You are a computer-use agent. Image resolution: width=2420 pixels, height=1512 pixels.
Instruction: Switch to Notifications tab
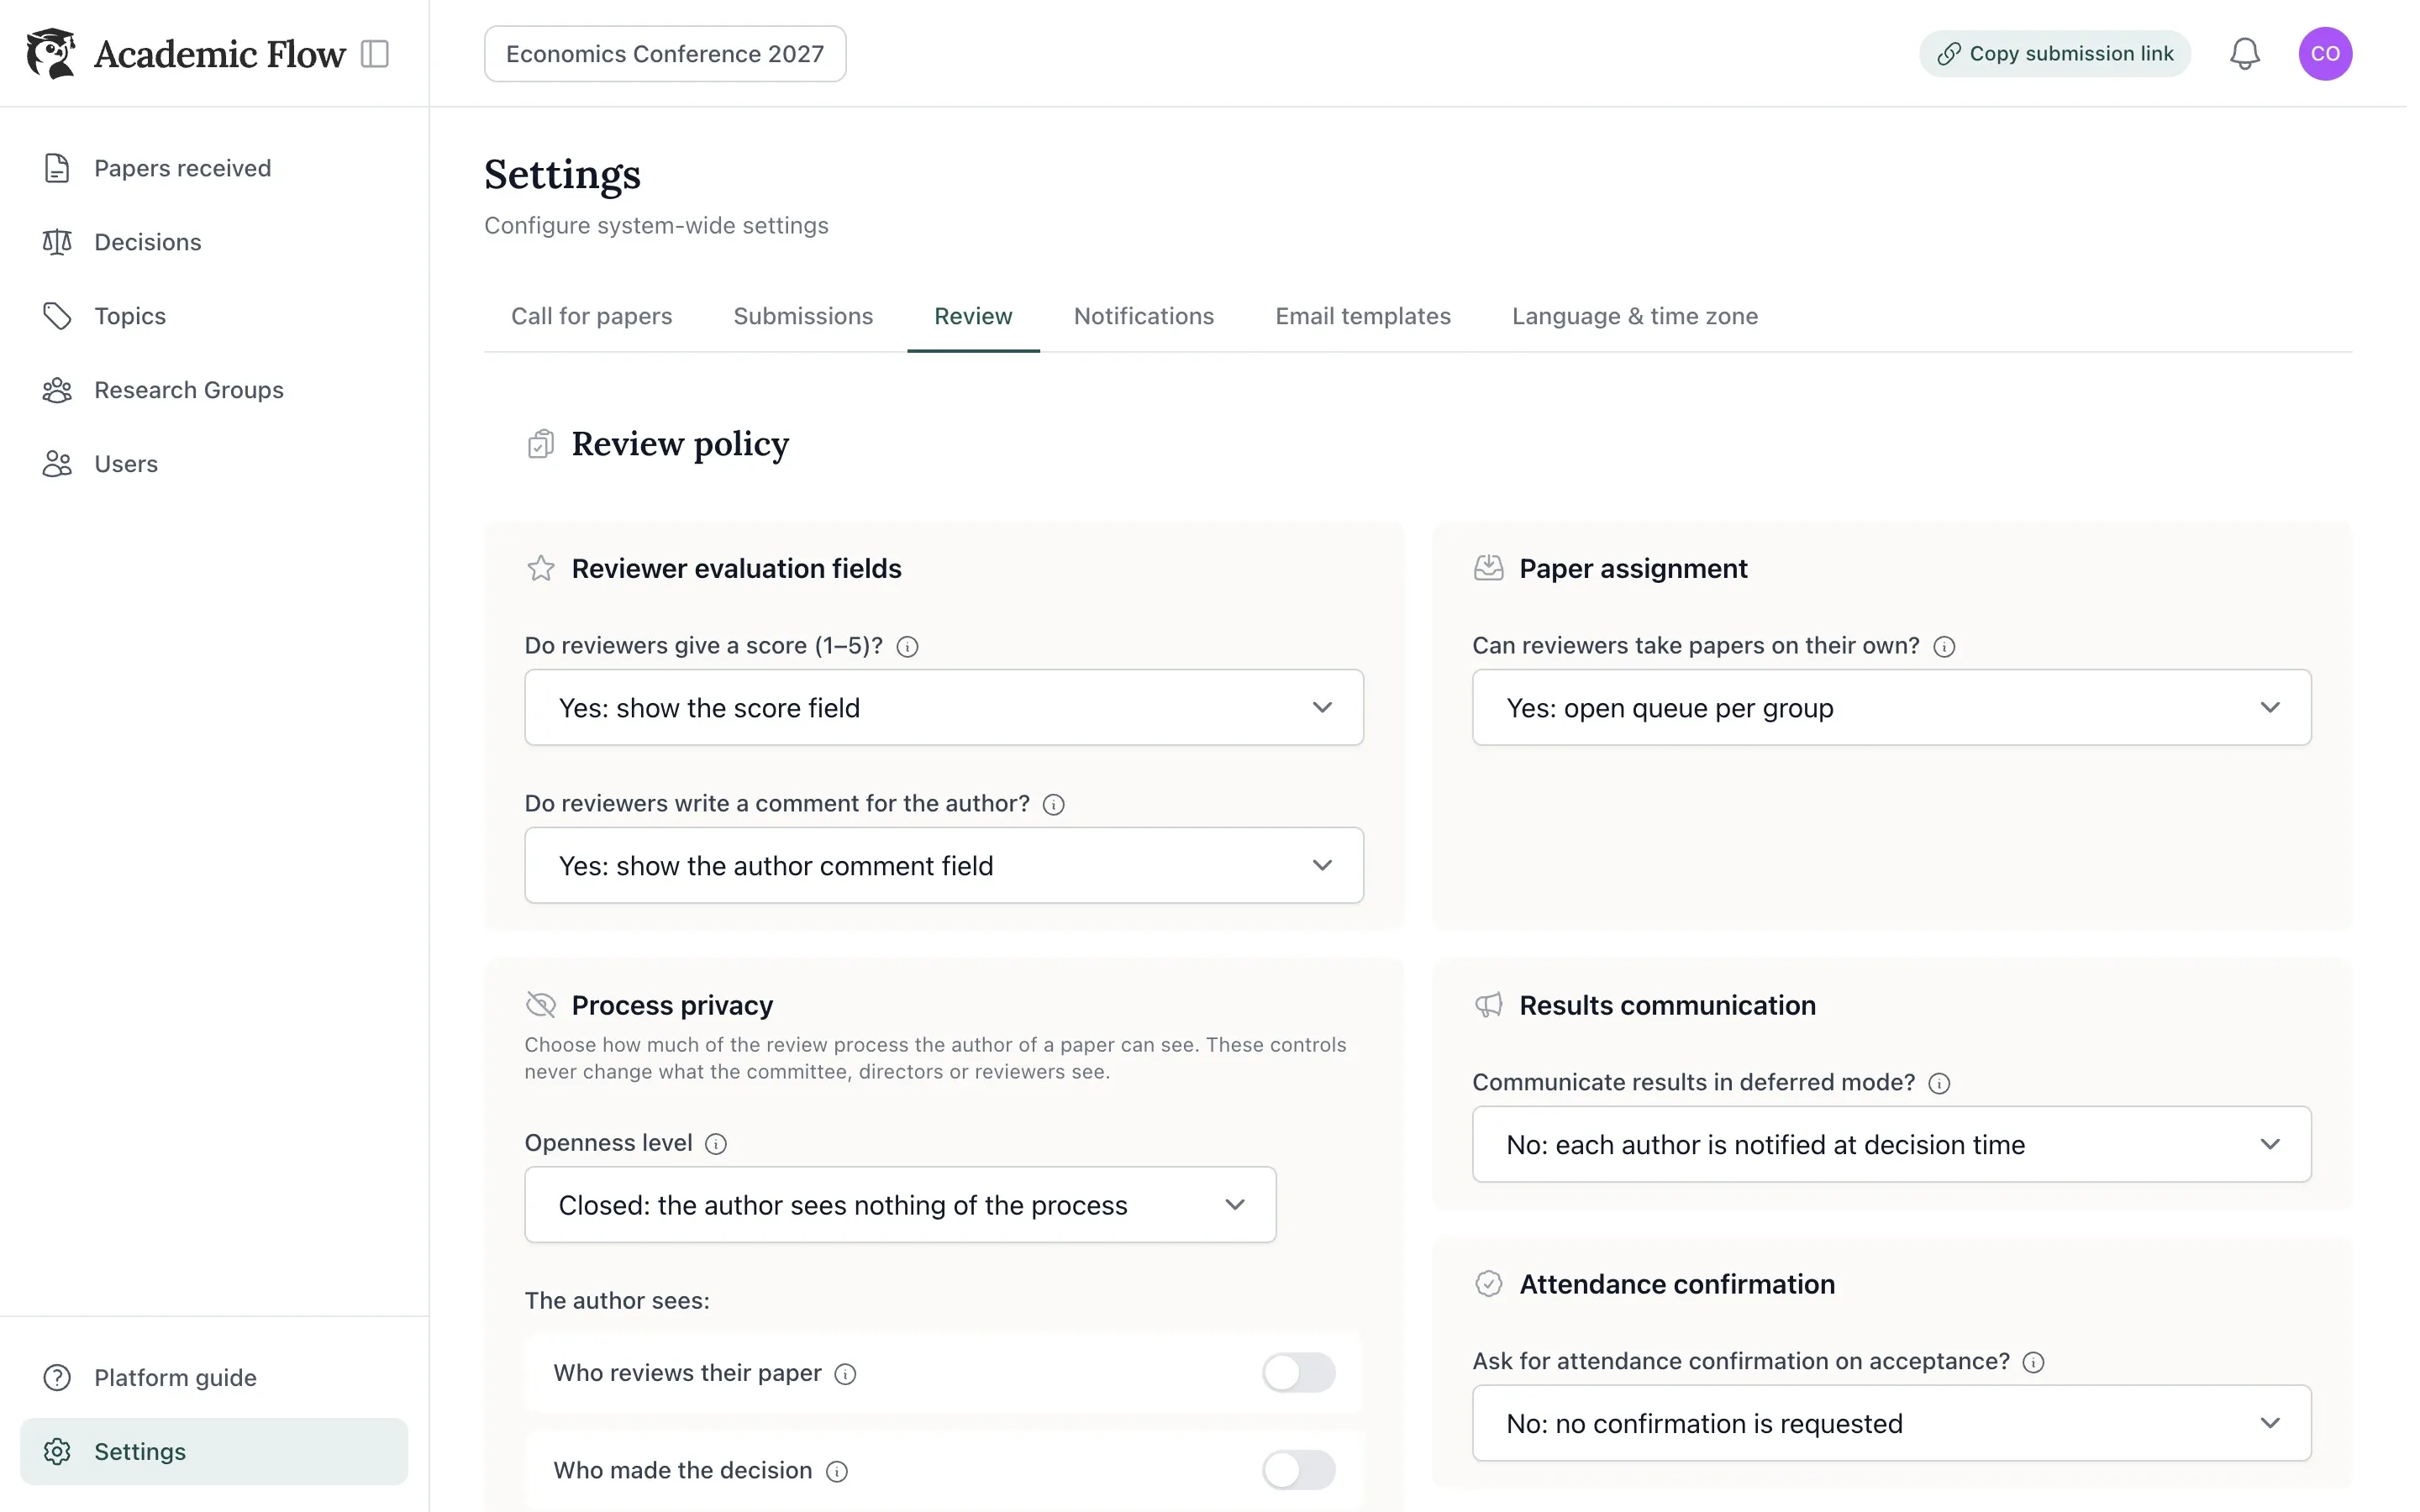click(x=1143, y=316)
